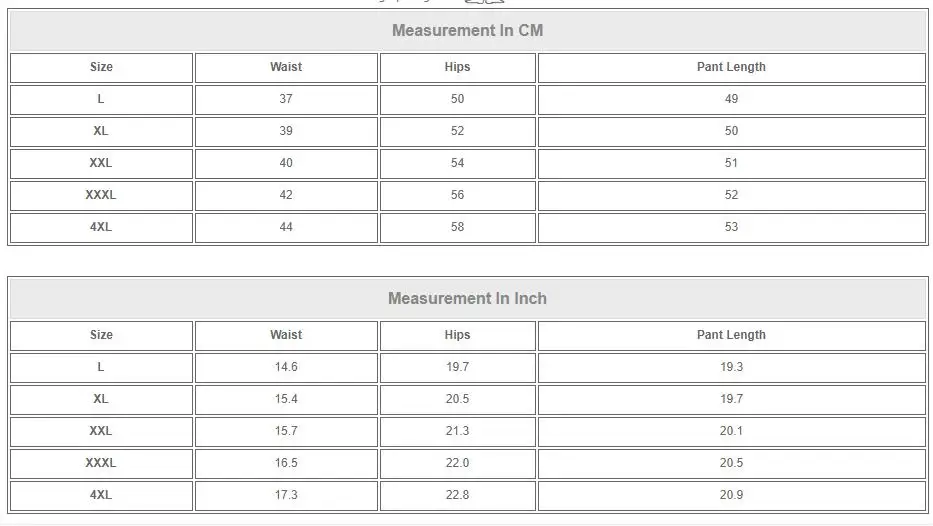Click Pant Length header in CM table
Viewport: 933px width, 526px height.
click(x=731, y=67)
